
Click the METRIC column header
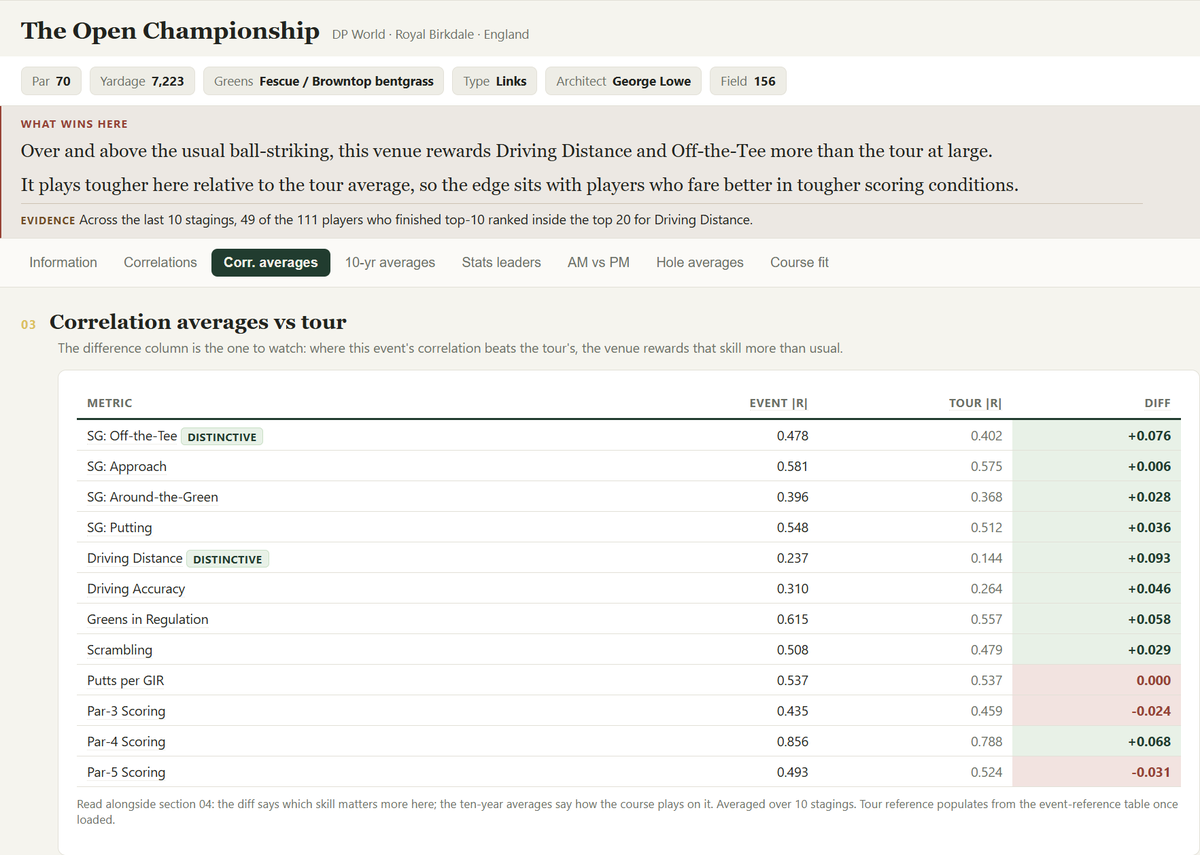tap(109, 403)
